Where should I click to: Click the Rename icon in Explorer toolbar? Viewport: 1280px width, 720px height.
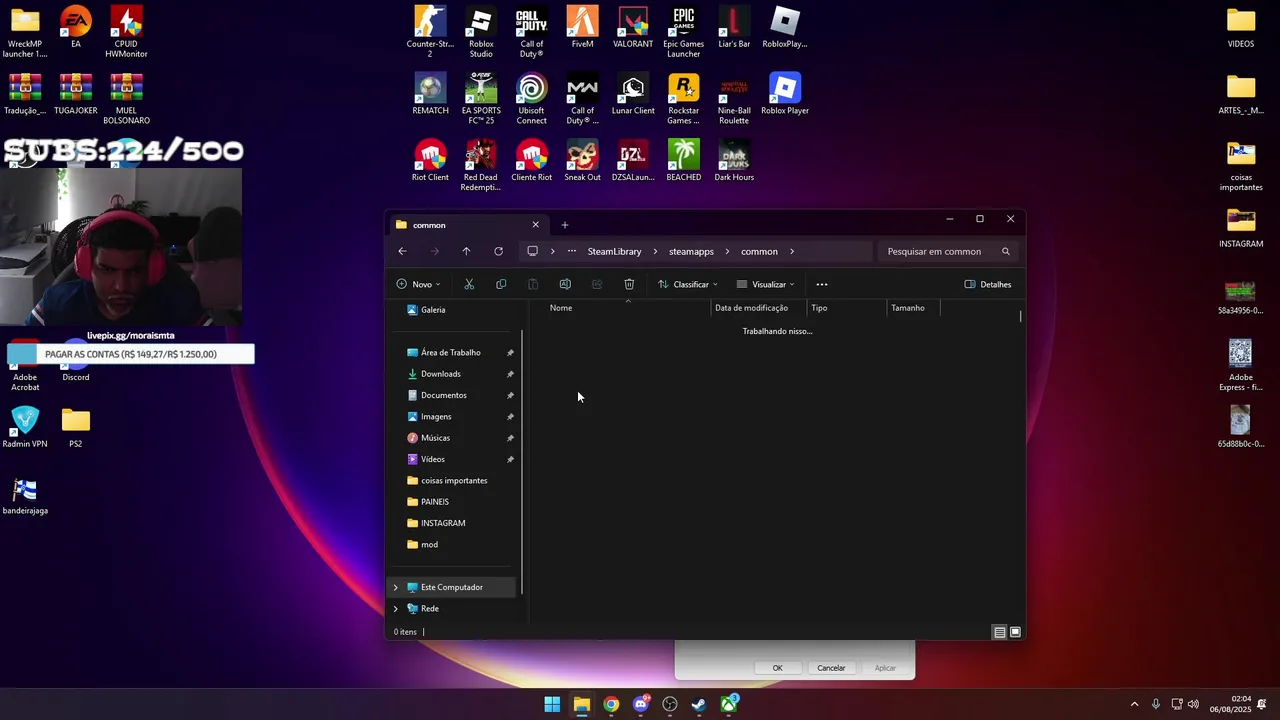(x=565, y=284)
